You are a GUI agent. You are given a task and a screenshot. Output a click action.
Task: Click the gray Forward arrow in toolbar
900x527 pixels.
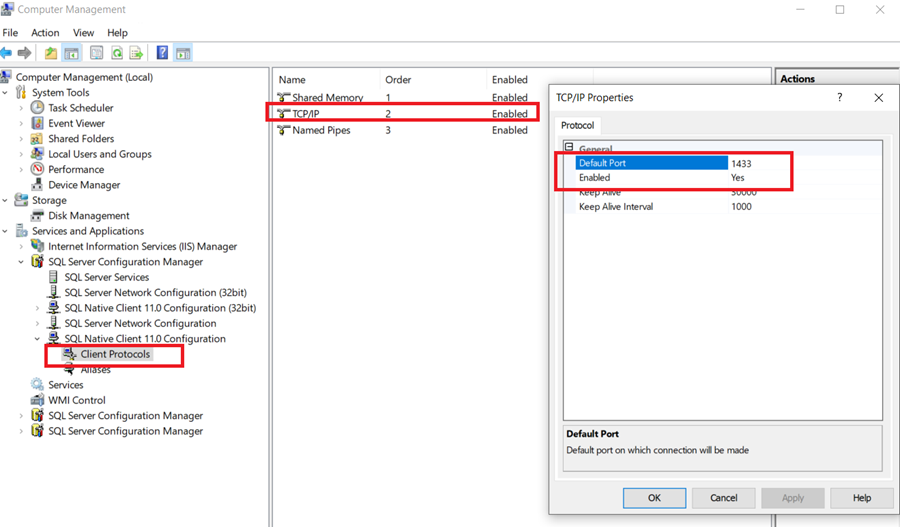[x=24, y=53]
